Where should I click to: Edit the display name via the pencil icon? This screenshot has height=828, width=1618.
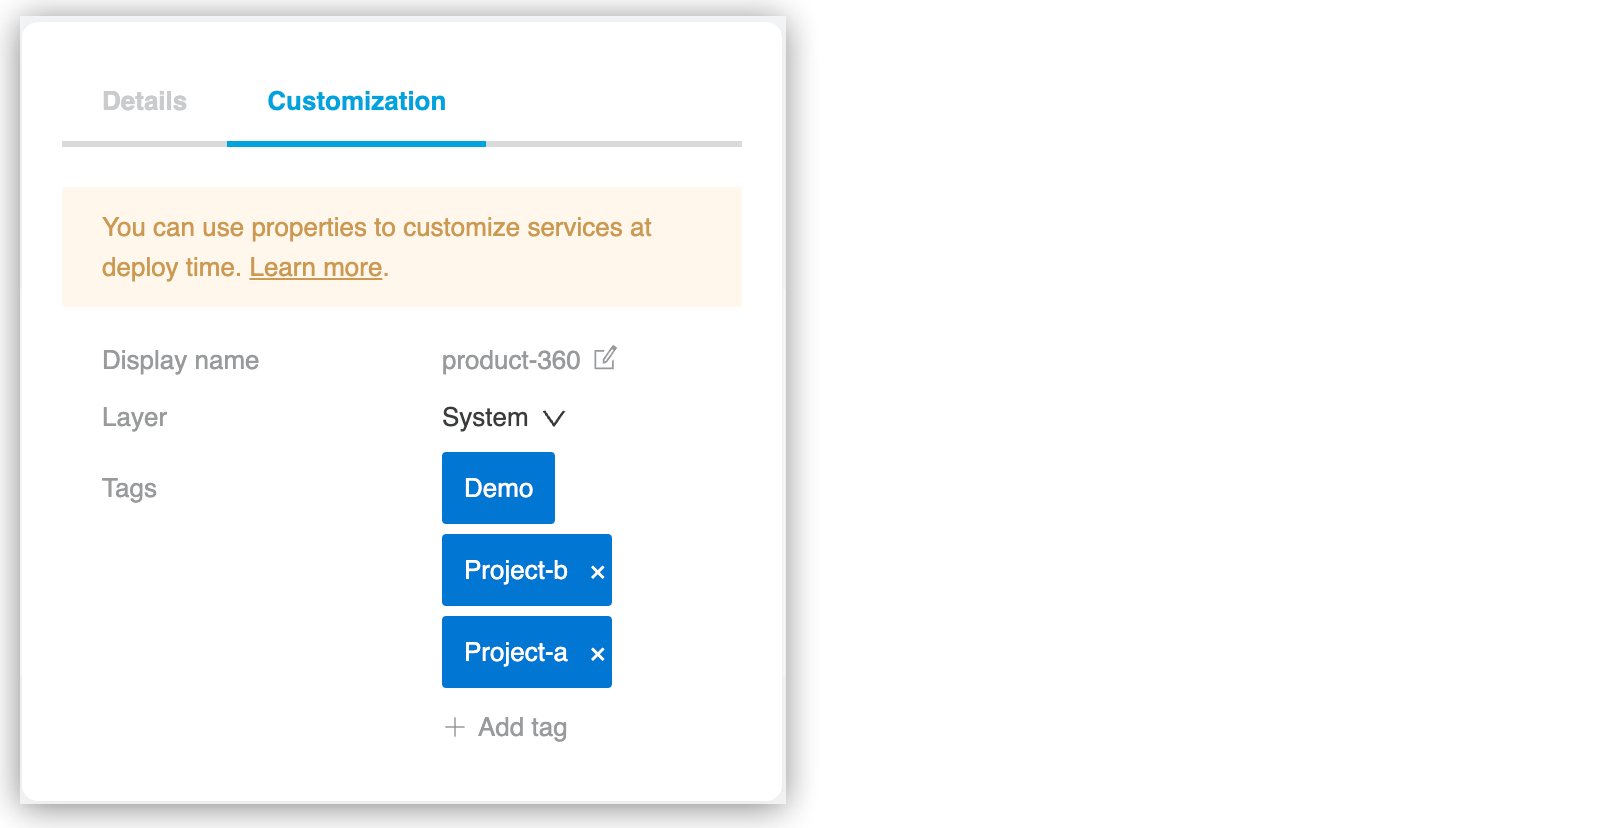click(605, 359)
